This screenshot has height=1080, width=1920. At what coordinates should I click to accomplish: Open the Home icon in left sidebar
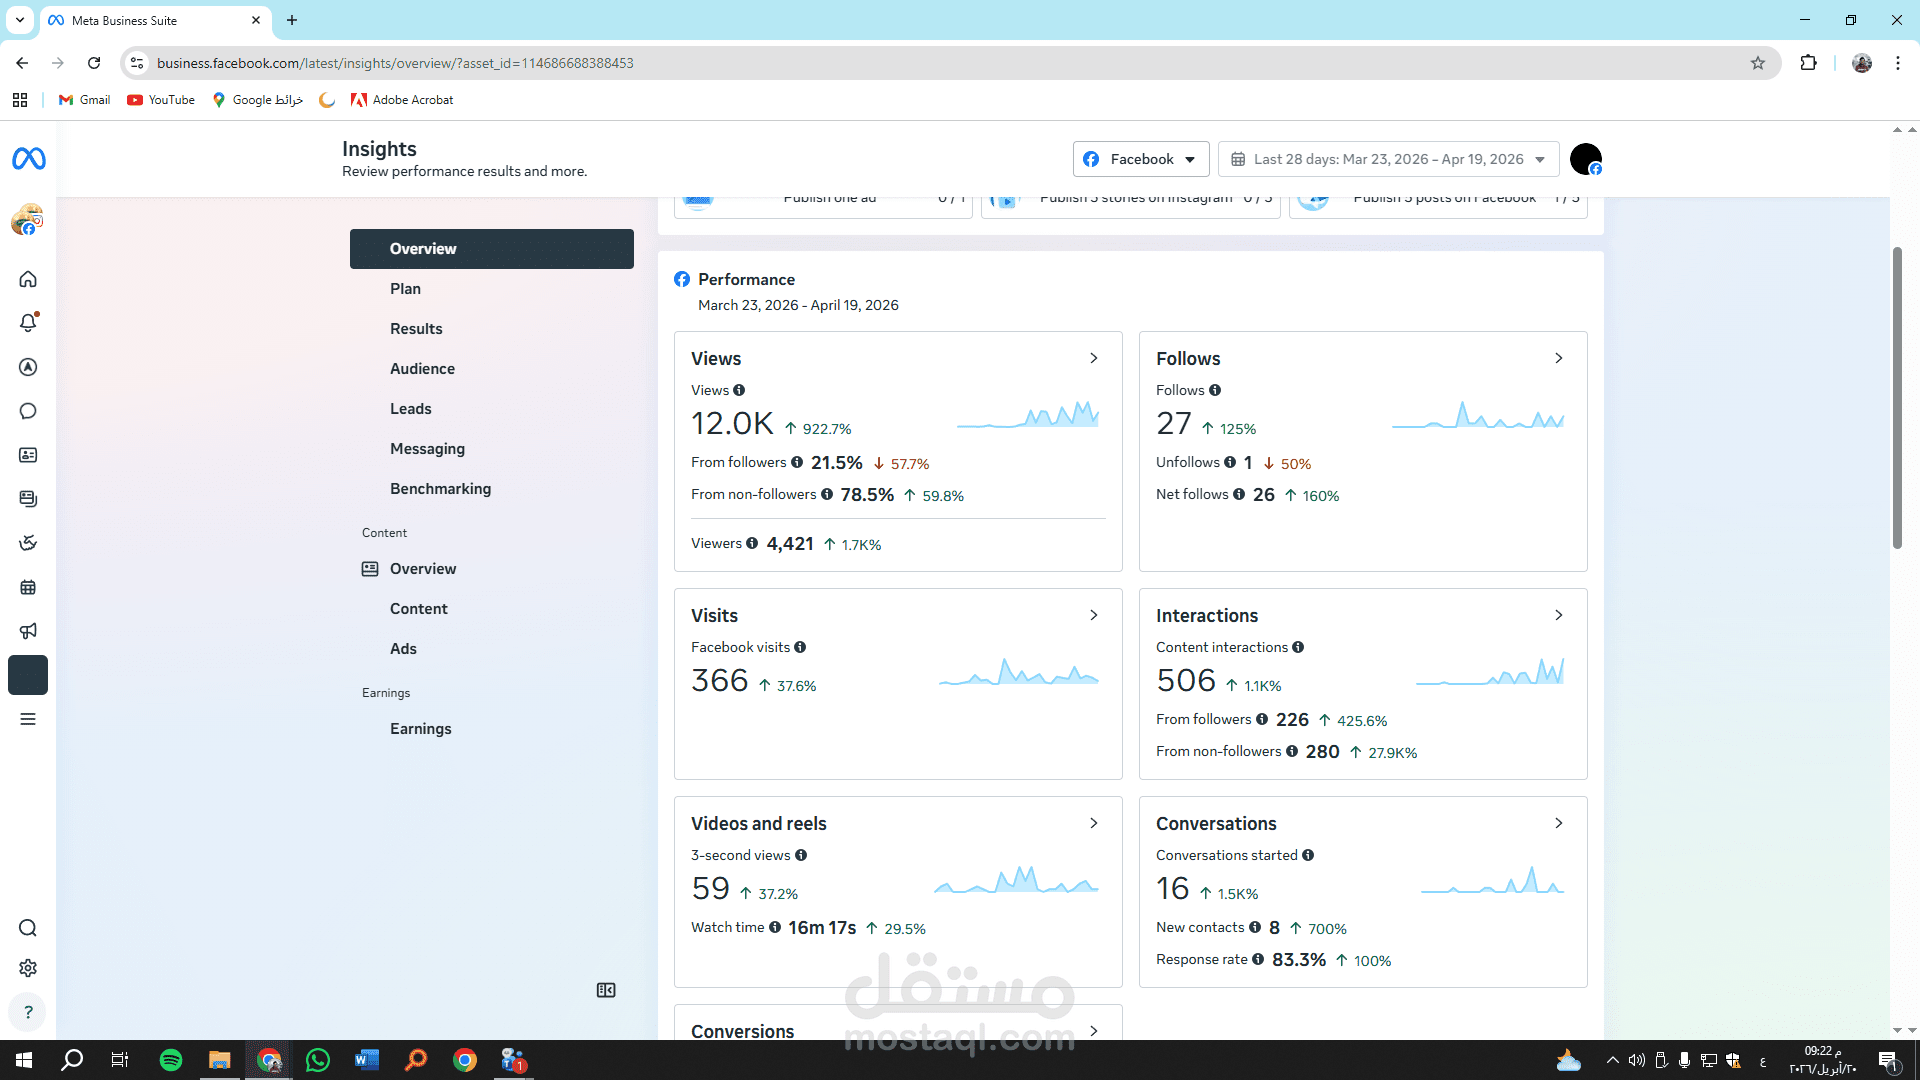(x=28, y=279)
